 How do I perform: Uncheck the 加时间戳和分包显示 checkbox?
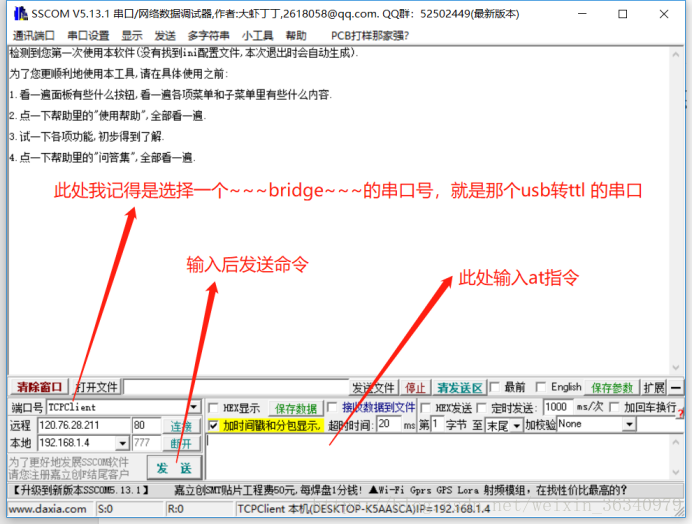[213, 426]
